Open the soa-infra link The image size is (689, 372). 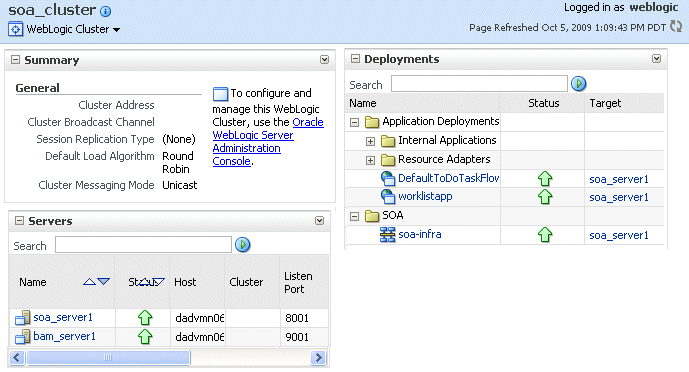click(x=420, y=234)
